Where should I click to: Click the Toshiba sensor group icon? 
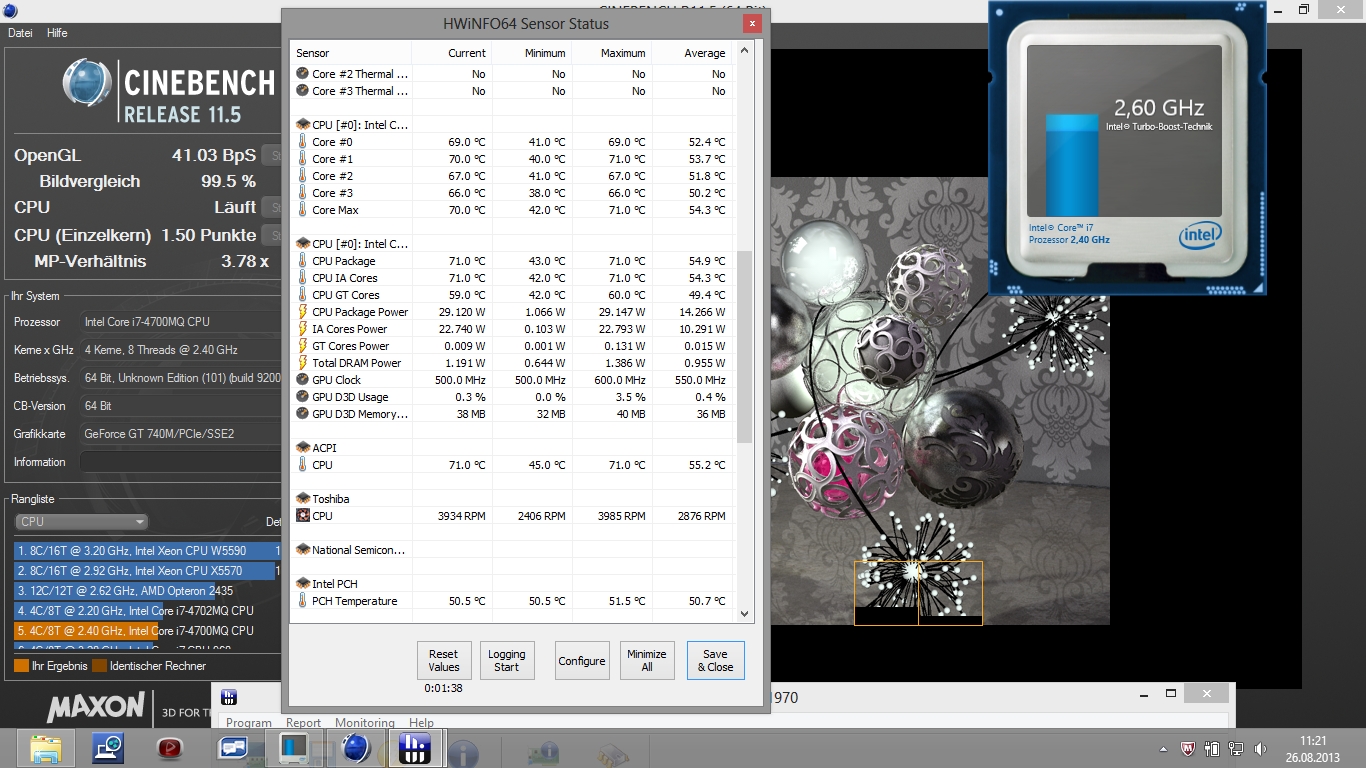[x=303, y=499]
